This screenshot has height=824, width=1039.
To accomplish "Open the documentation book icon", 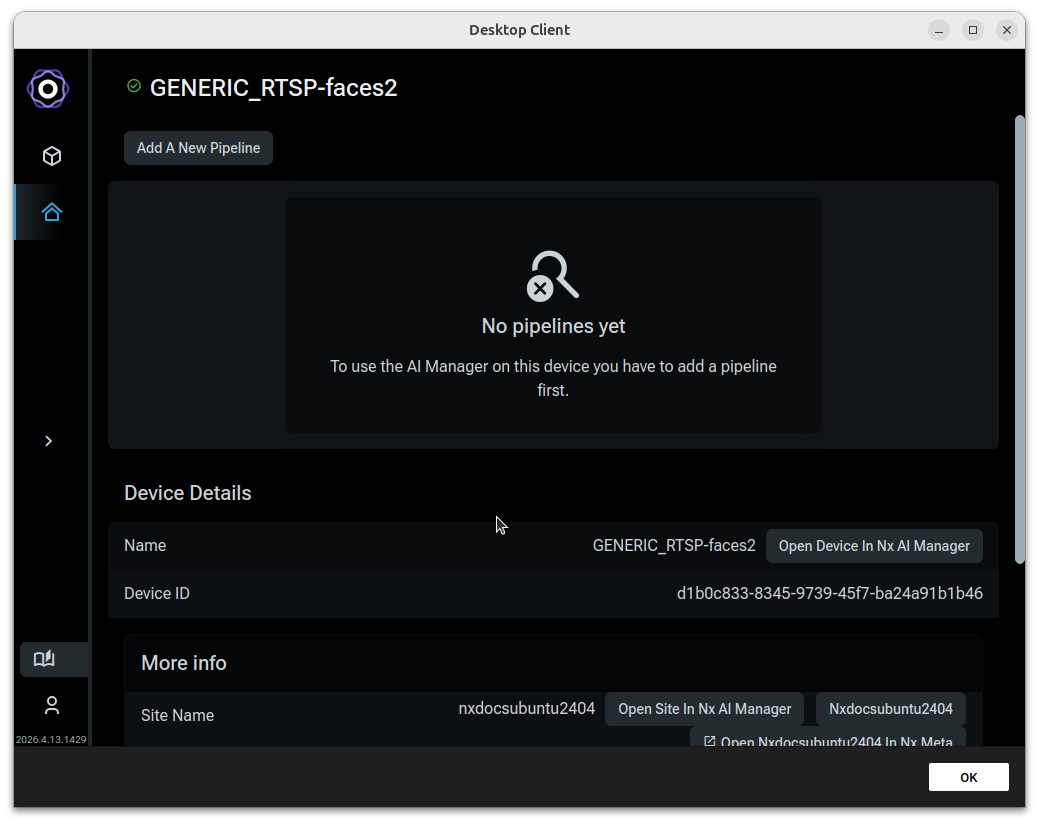I will pos(44,658).
